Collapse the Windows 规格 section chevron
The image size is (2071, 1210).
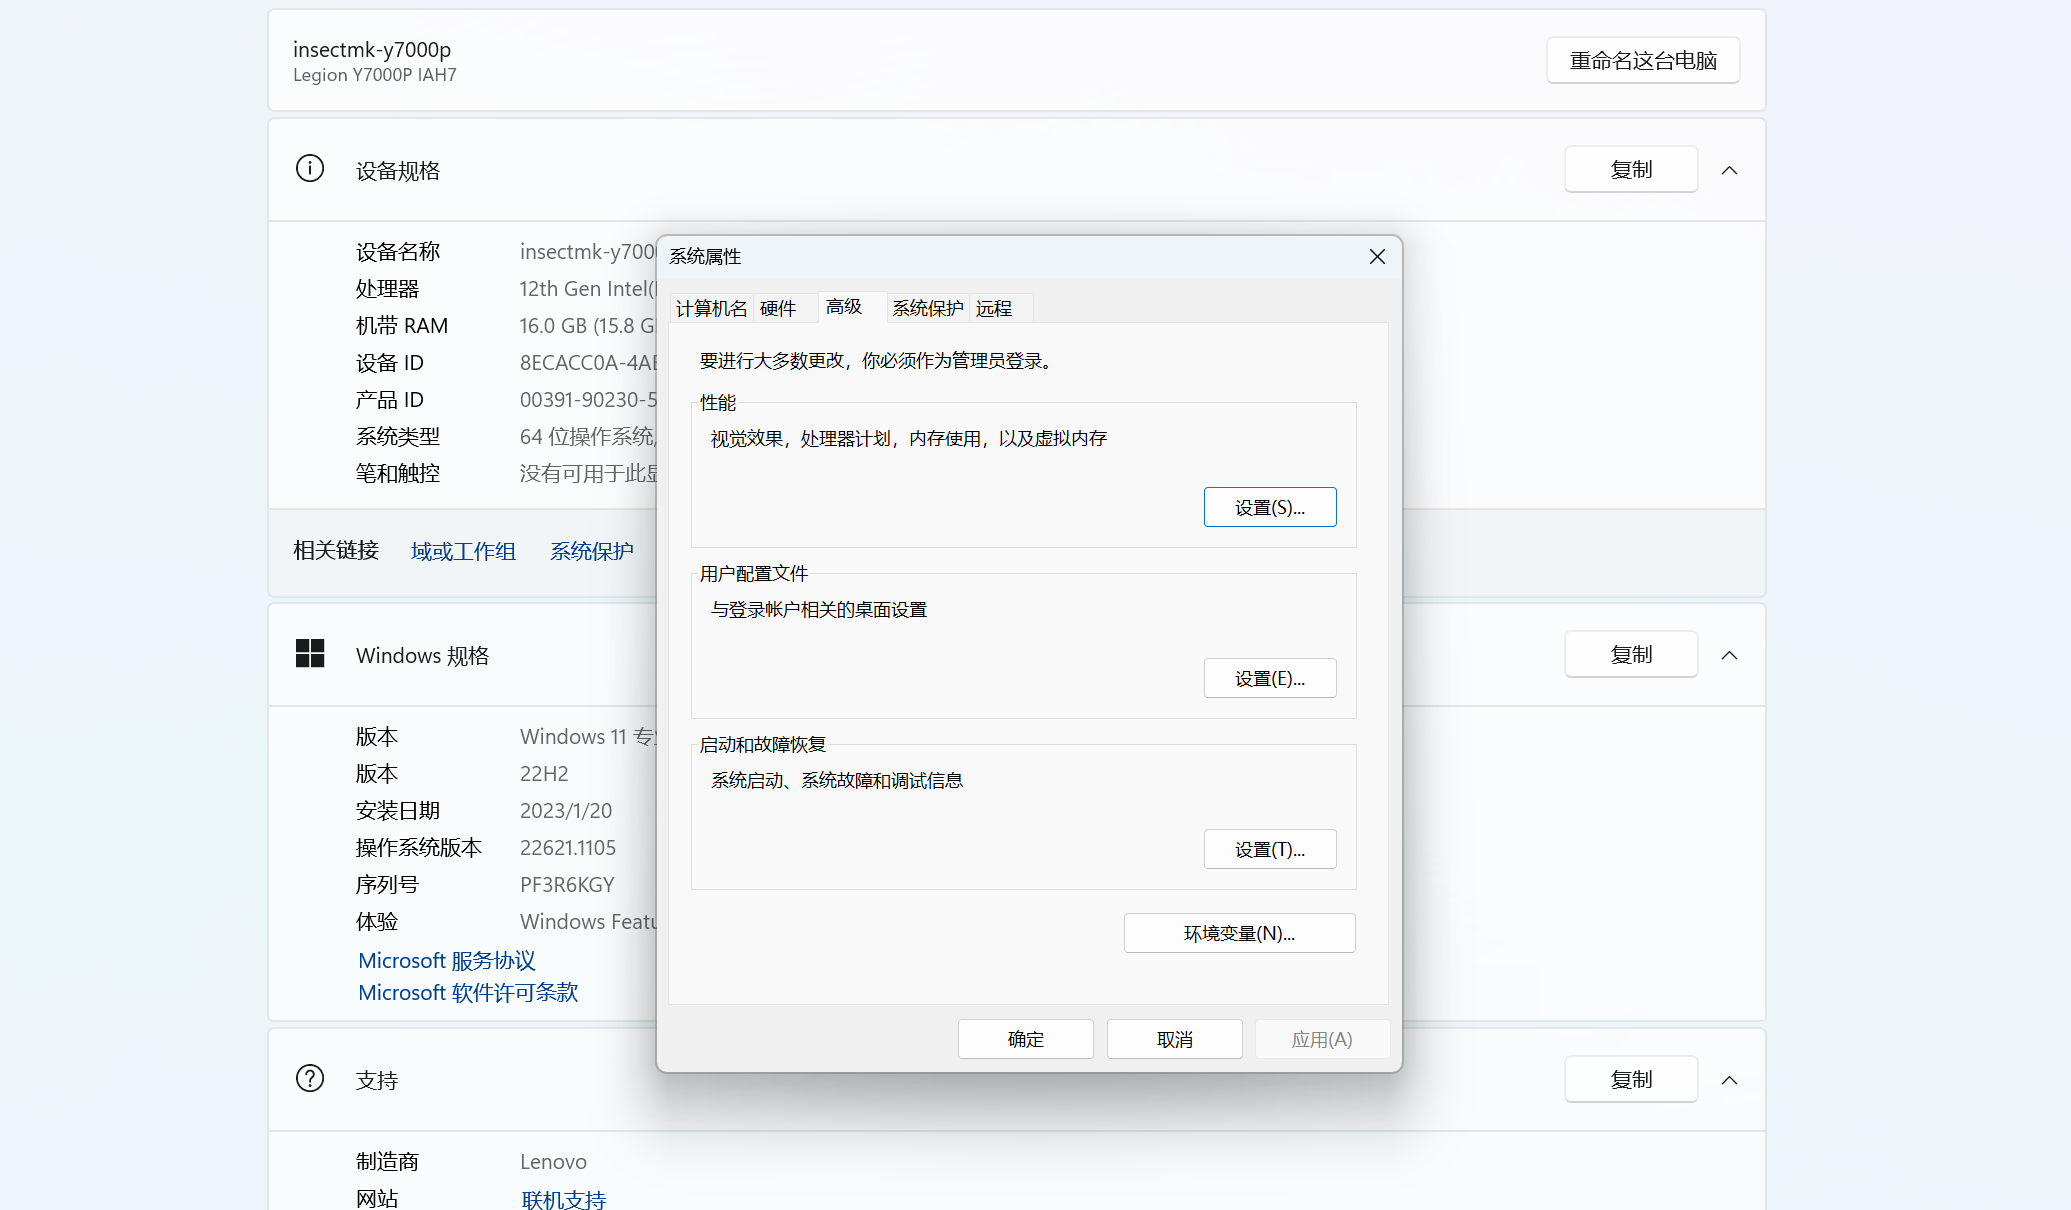pos(1729,655)
